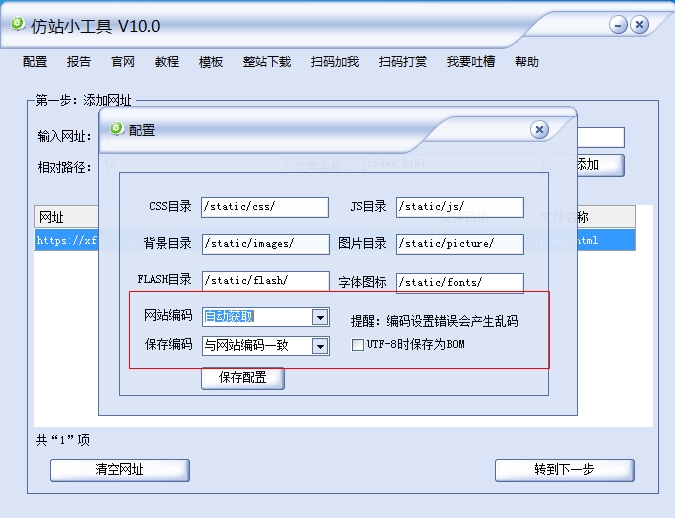Enable UTF-8时保存为BOM checkbox

pos(357,345)
